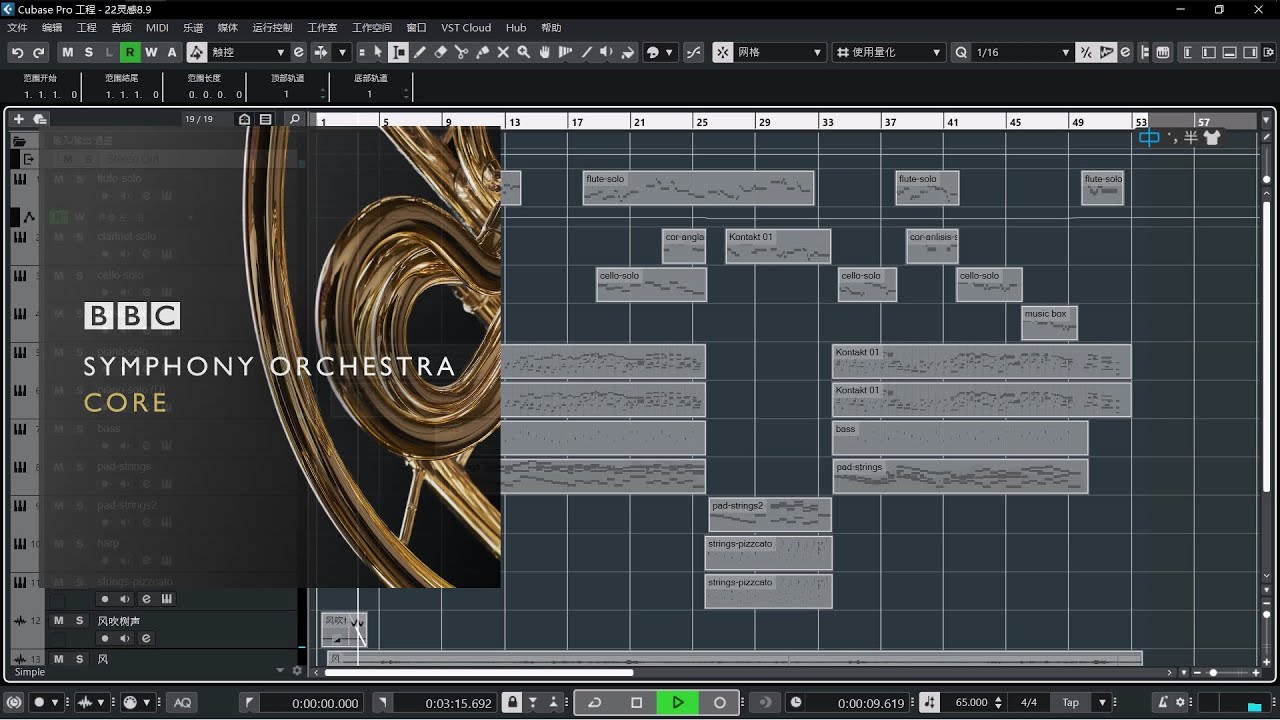
Task: Select the Split scissors tool
Action: pyautogui.click(x=461, y=52)
